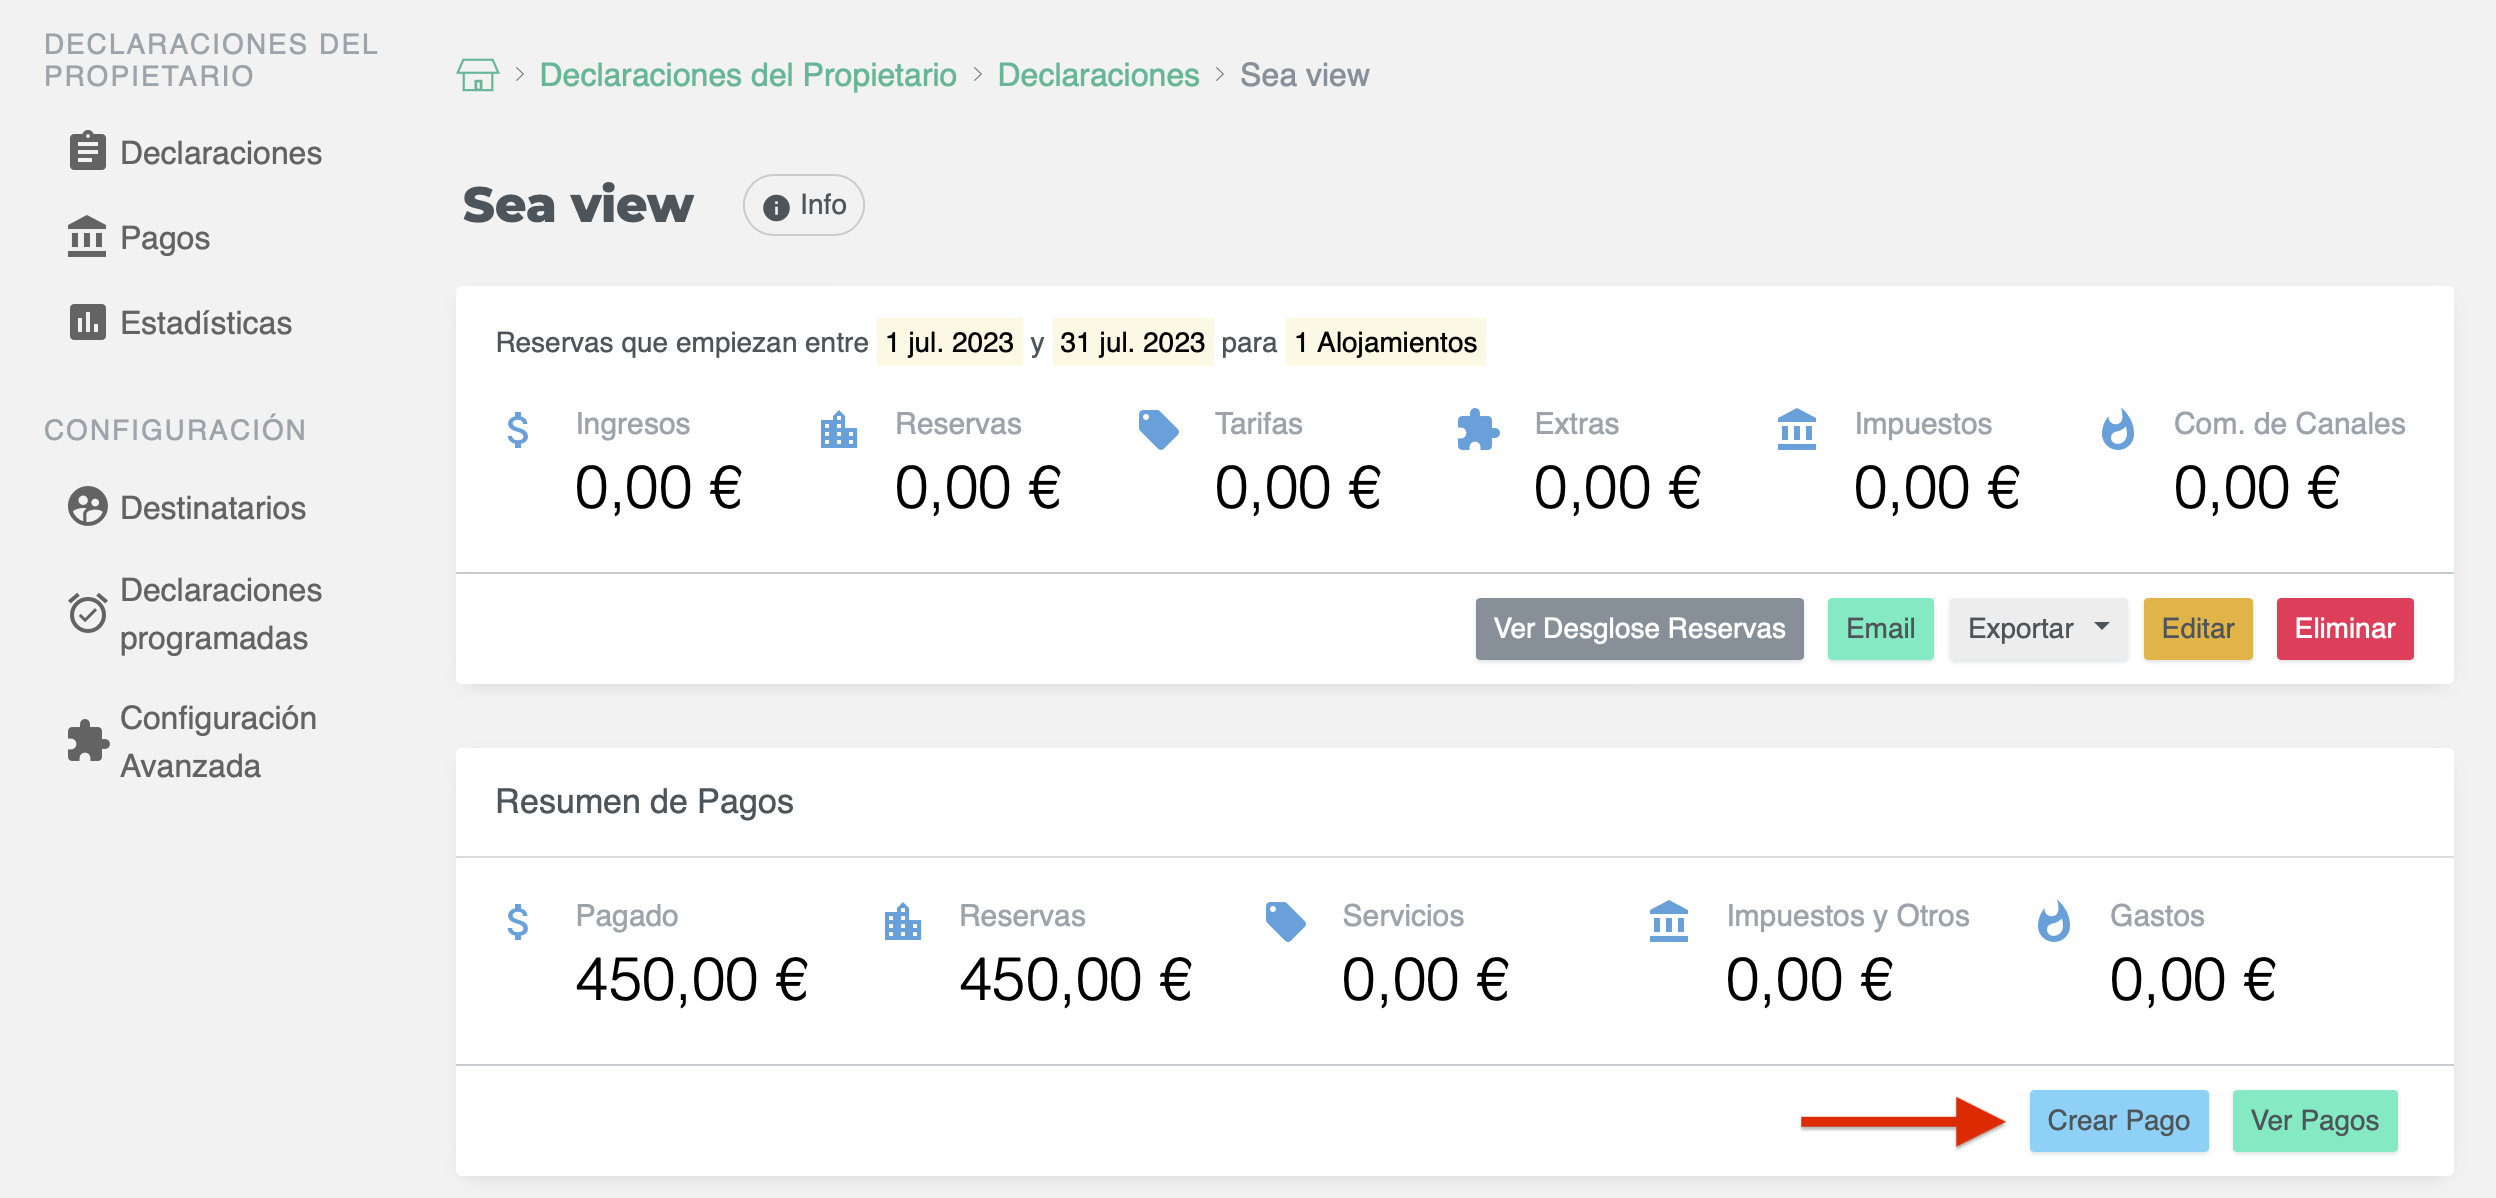Expand the Exportar dropdown
The width and height of the screenshot is (2496, 1198).
(x=2038, y=628)
